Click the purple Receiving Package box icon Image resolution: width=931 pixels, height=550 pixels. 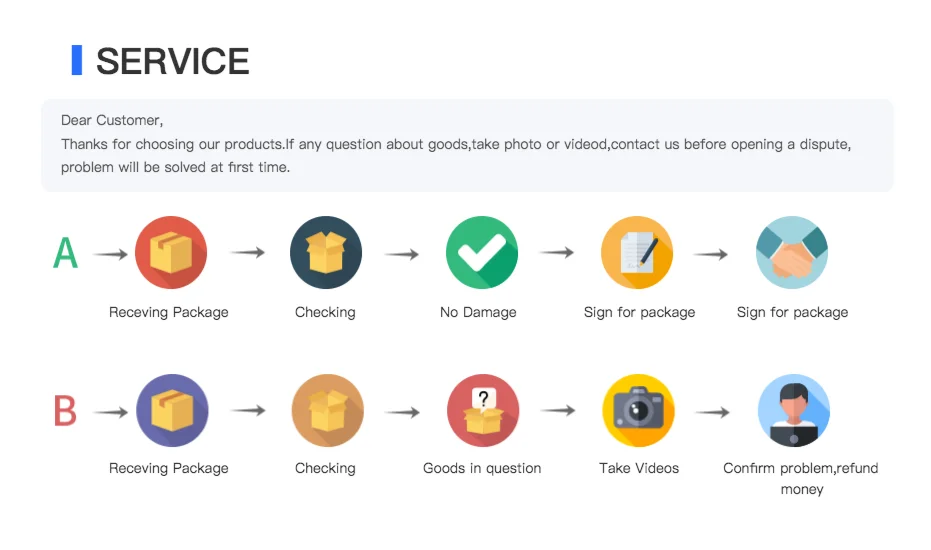[x=171, y=410]
